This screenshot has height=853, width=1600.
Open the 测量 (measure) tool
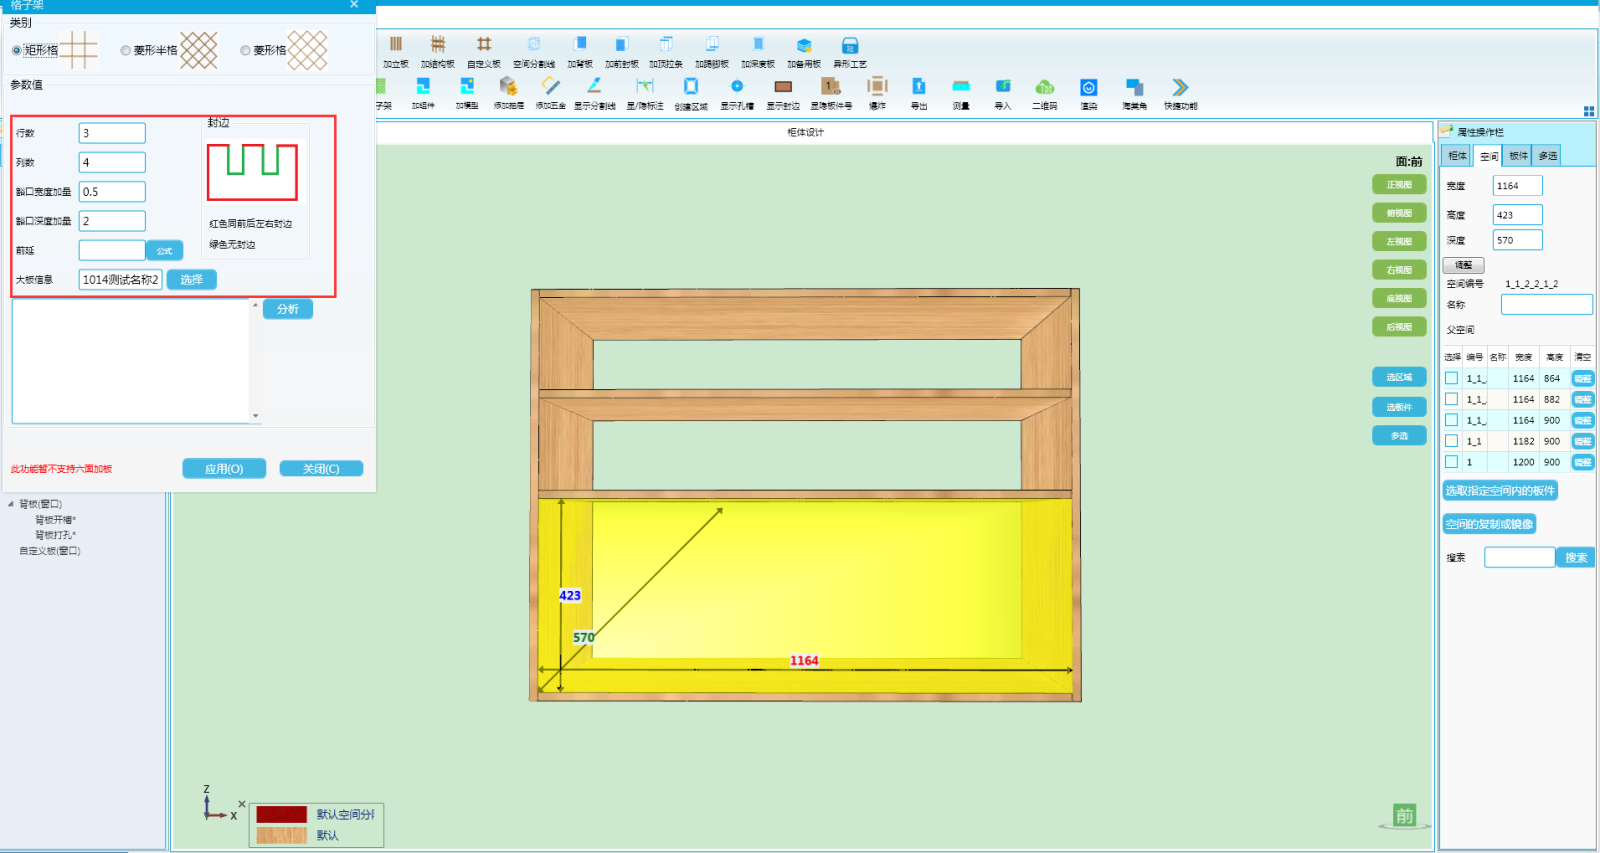pos(961,87)
